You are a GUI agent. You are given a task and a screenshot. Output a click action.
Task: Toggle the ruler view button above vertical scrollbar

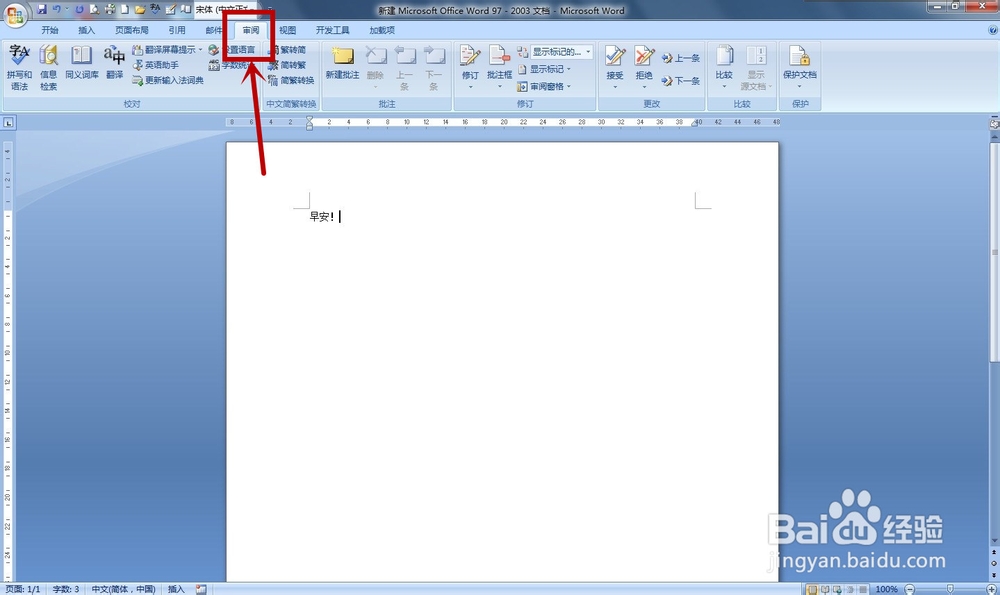[x=994, y=123]
